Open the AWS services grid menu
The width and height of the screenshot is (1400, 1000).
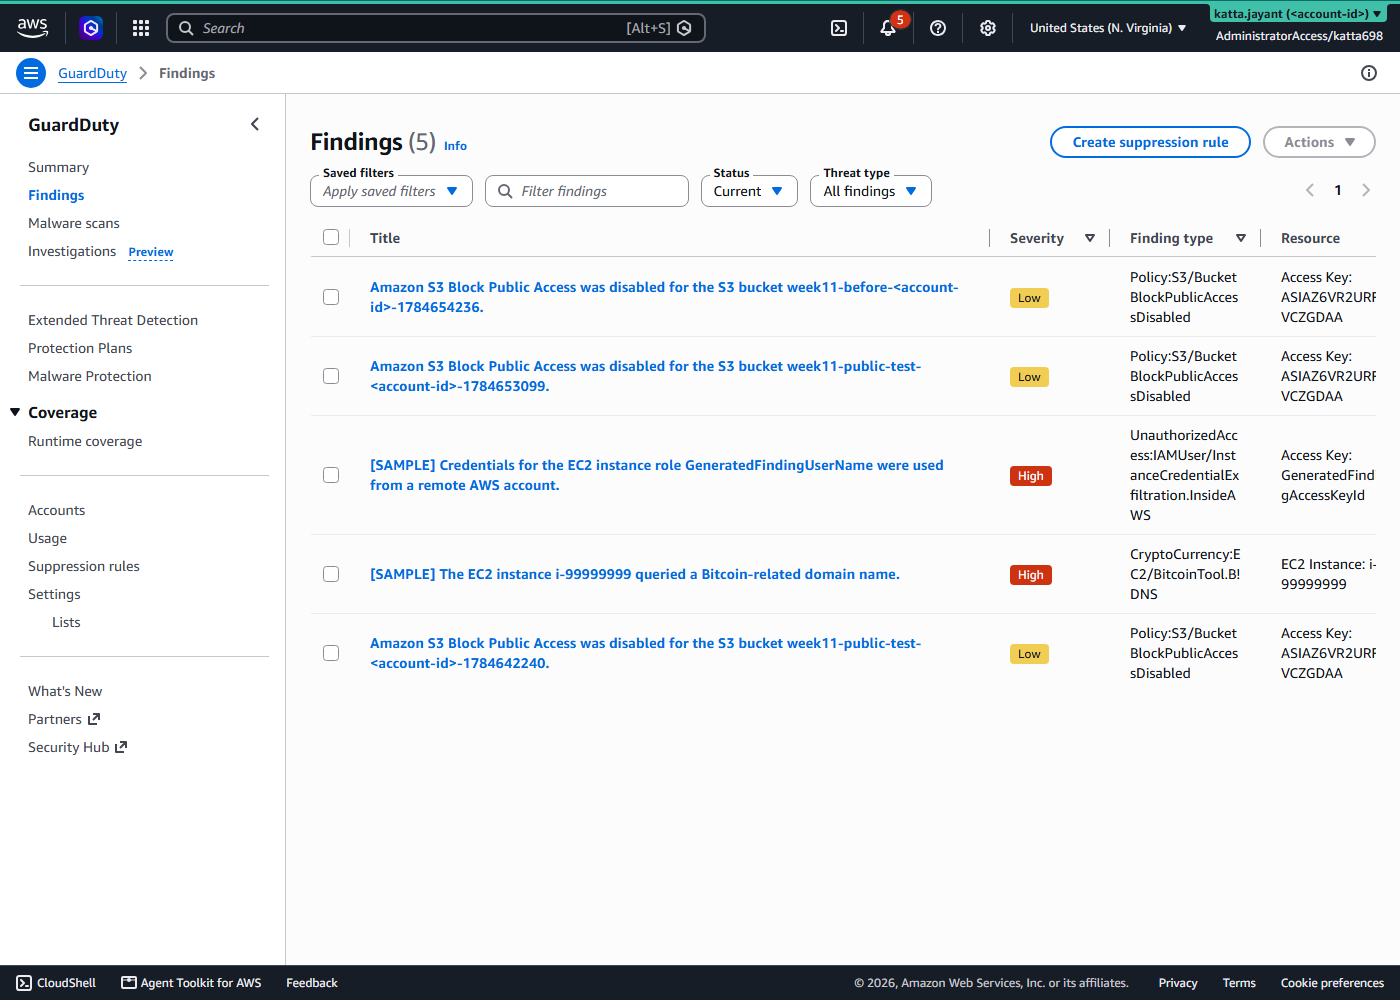141,28
